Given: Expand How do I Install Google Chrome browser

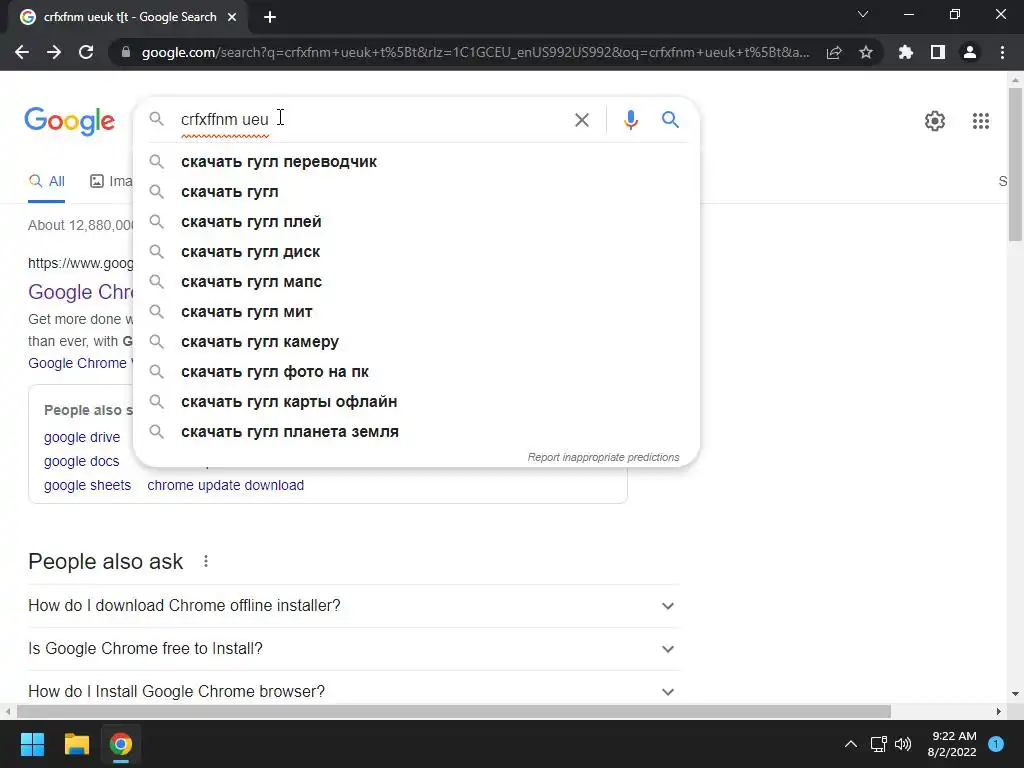Looking at the screenshot, I should click(353, 691).
